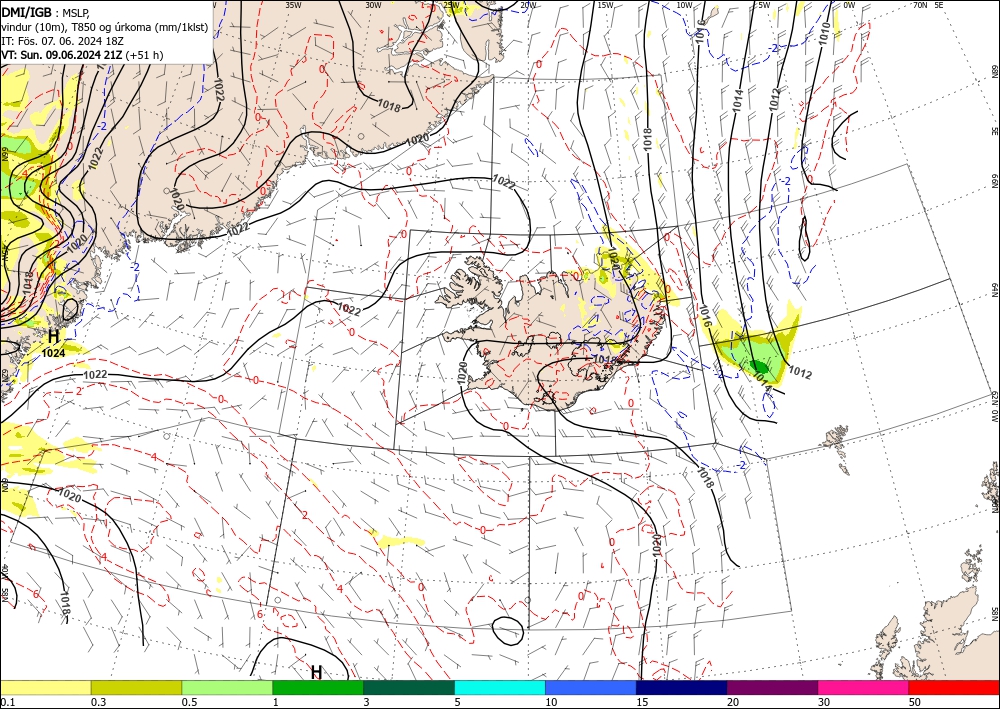The width and height of the screenshot is (1000, 709).
Task: Select the dark green 3 mm legend swatch
Action: [409, 687]
